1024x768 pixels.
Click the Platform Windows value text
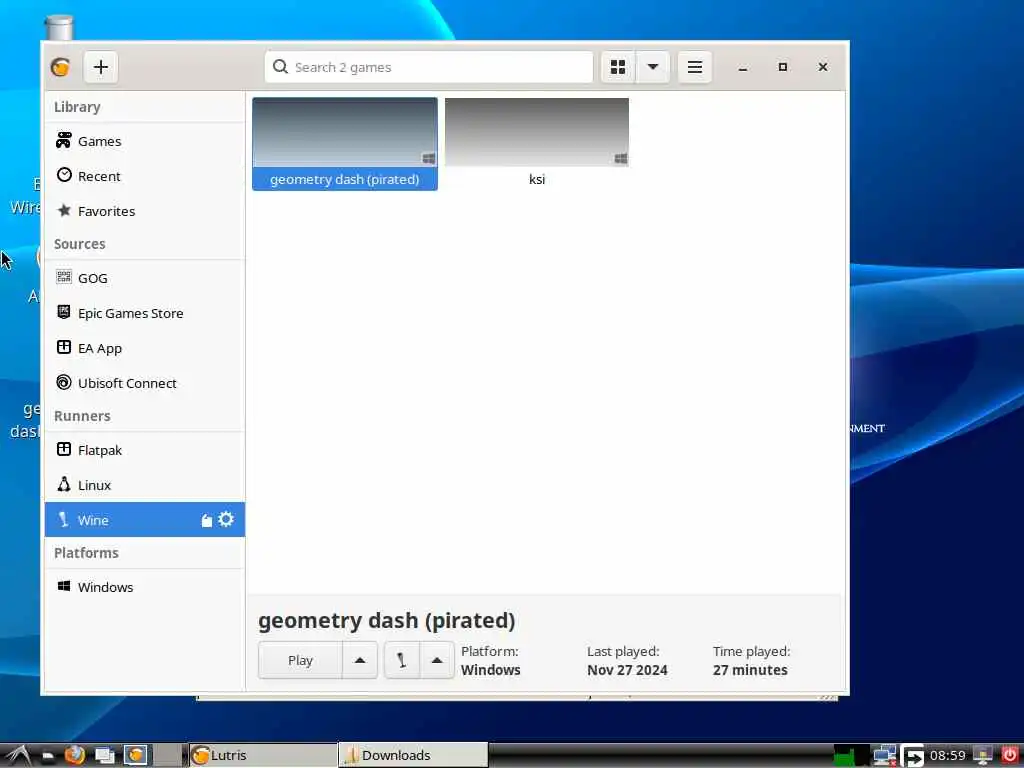point(490,670)
